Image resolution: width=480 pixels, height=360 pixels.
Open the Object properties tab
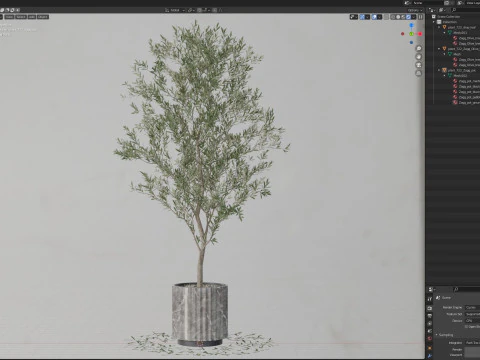point(430,348)
